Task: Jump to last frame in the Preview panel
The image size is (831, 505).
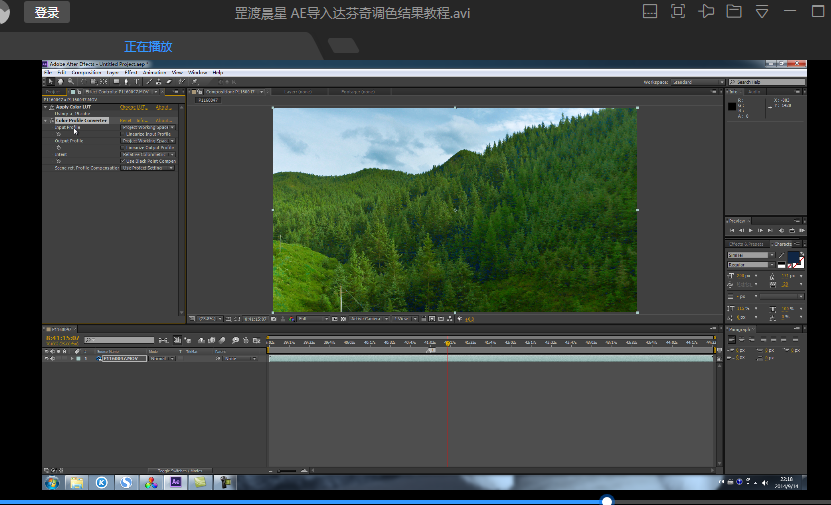Action: (770, 231)
